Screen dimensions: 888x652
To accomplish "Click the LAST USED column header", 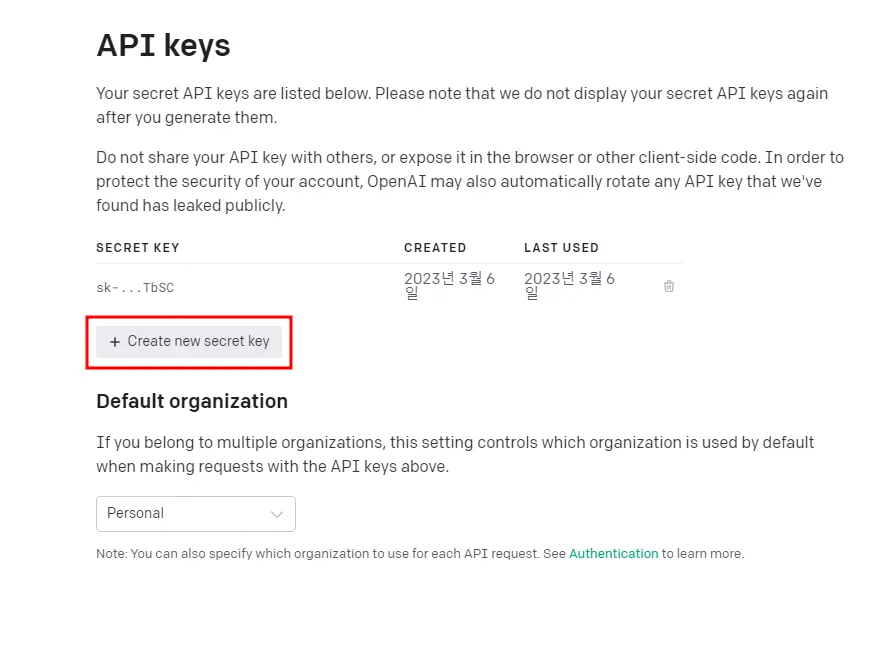I will tap(561, 248).
